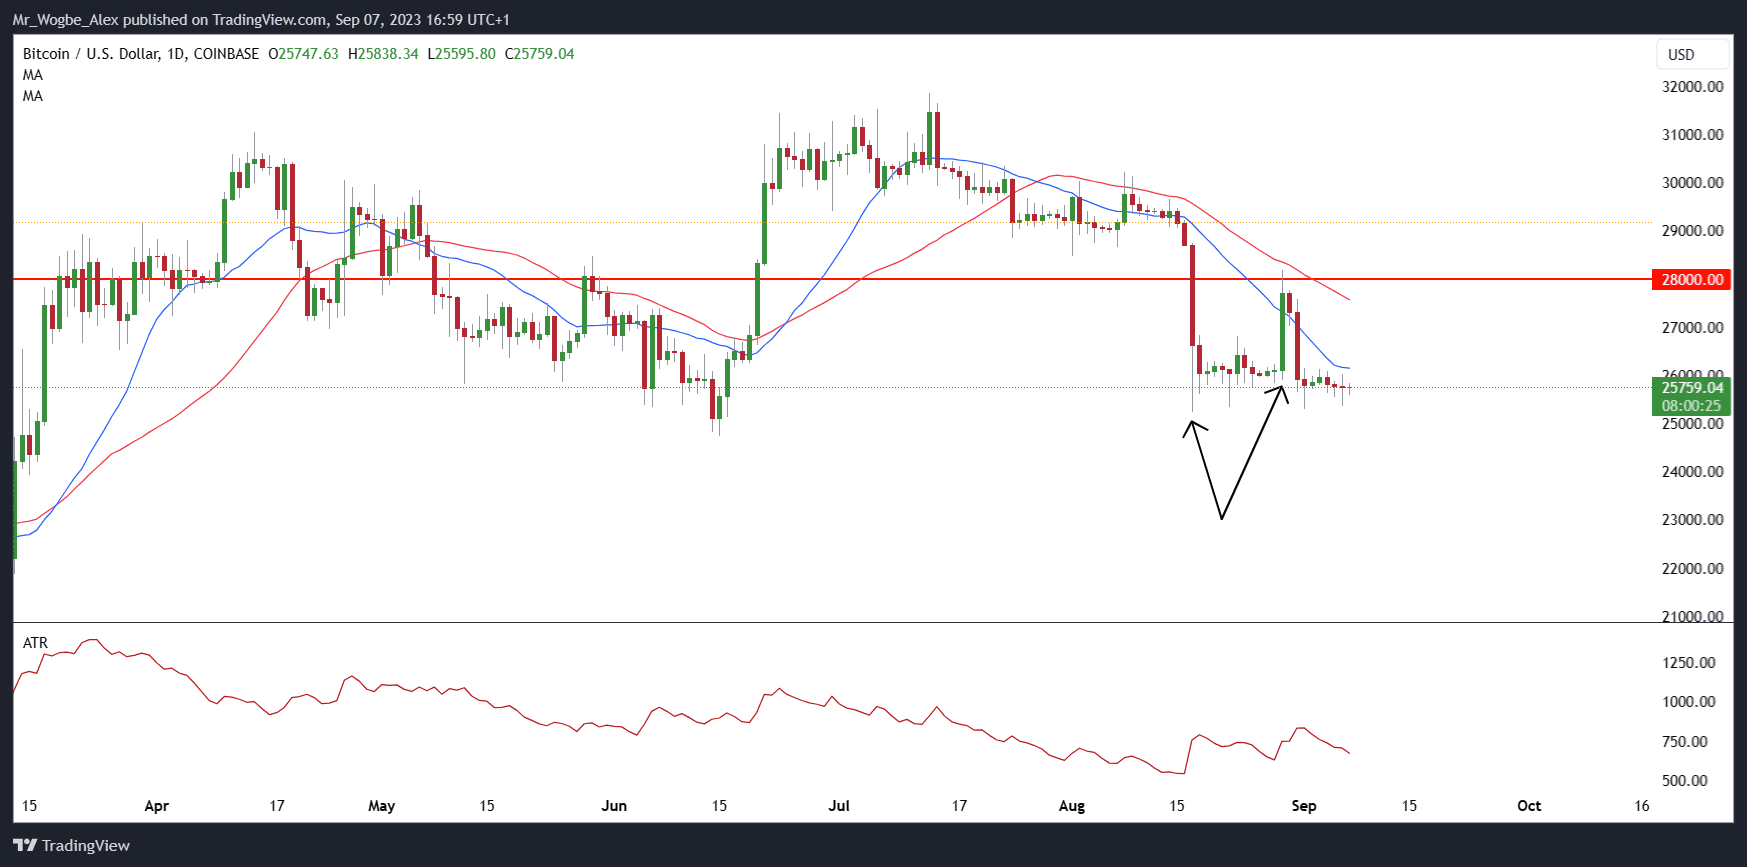Image resolution: width=1747 pixels, height=867 pixels.
Task: Click the 25000.00 price axis label
Action: (1692, 424)
